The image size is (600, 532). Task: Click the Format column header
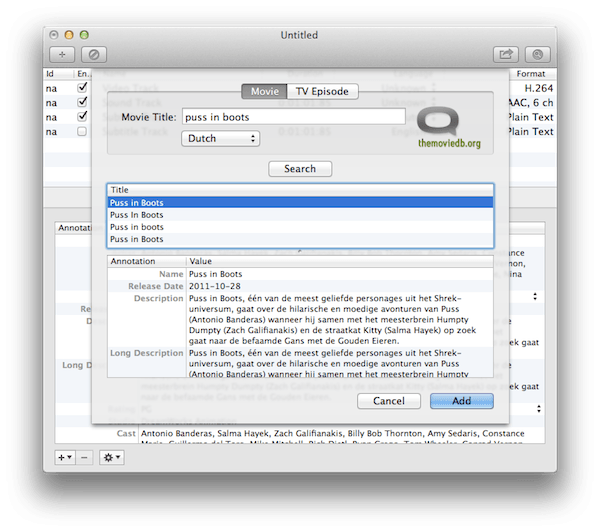(x=531, y=73)
